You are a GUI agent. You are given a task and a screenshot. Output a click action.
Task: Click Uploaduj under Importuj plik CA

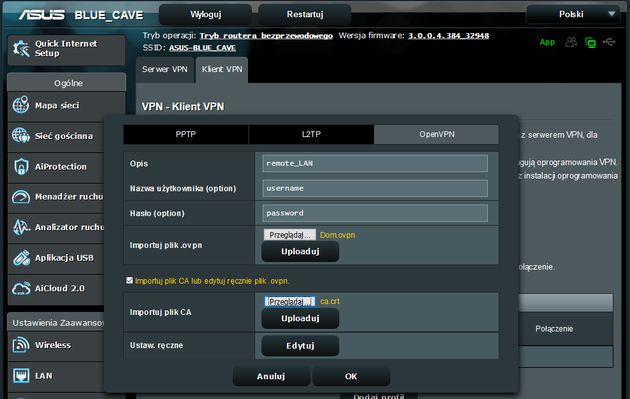[x=300, y=318]
